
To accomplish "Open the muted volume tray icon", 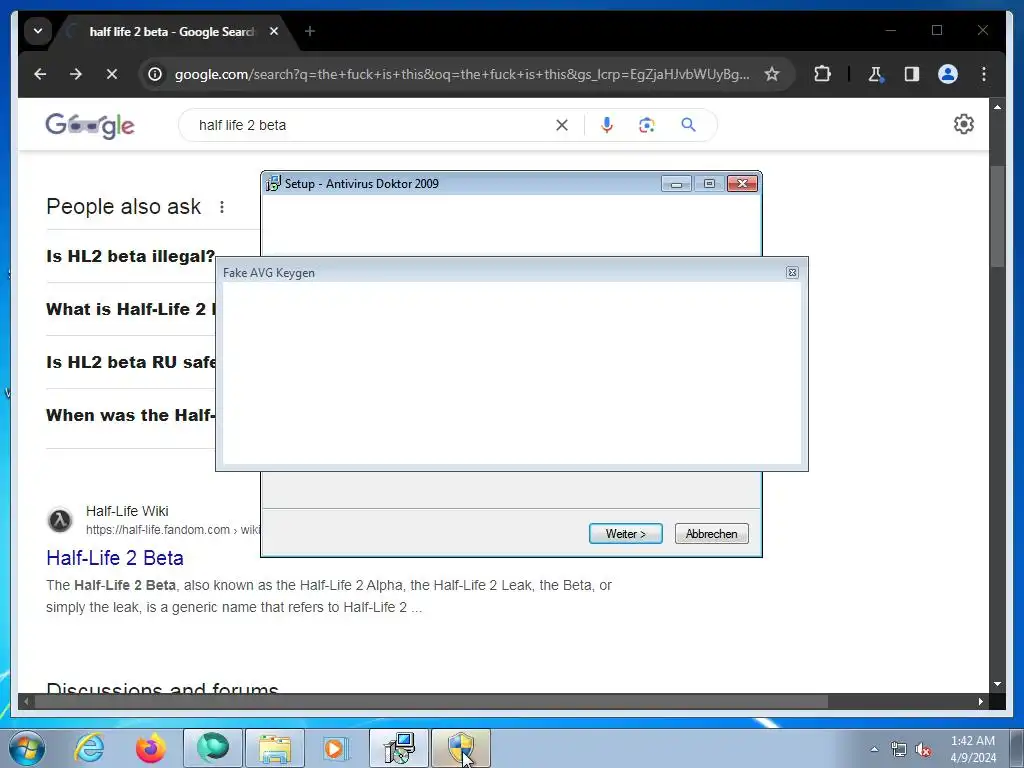I will [x=923, y=749].
